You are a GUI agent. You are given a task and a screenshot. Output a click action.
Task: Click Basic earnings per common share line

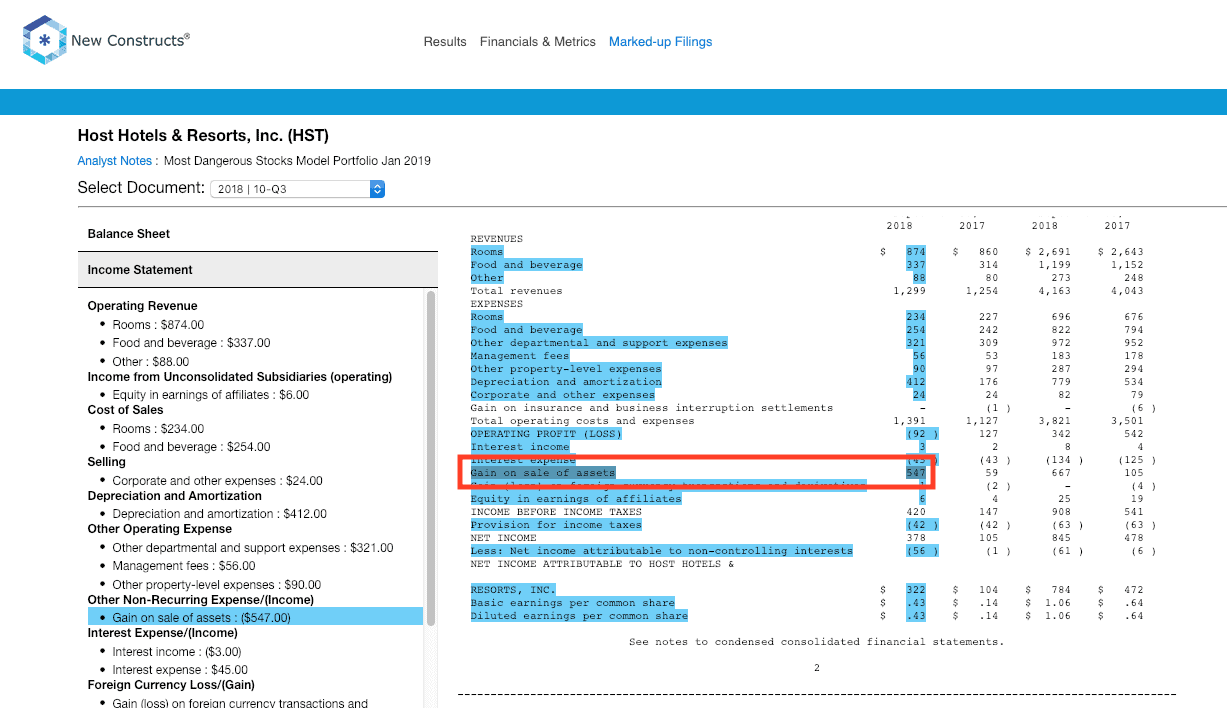(573, 603)
